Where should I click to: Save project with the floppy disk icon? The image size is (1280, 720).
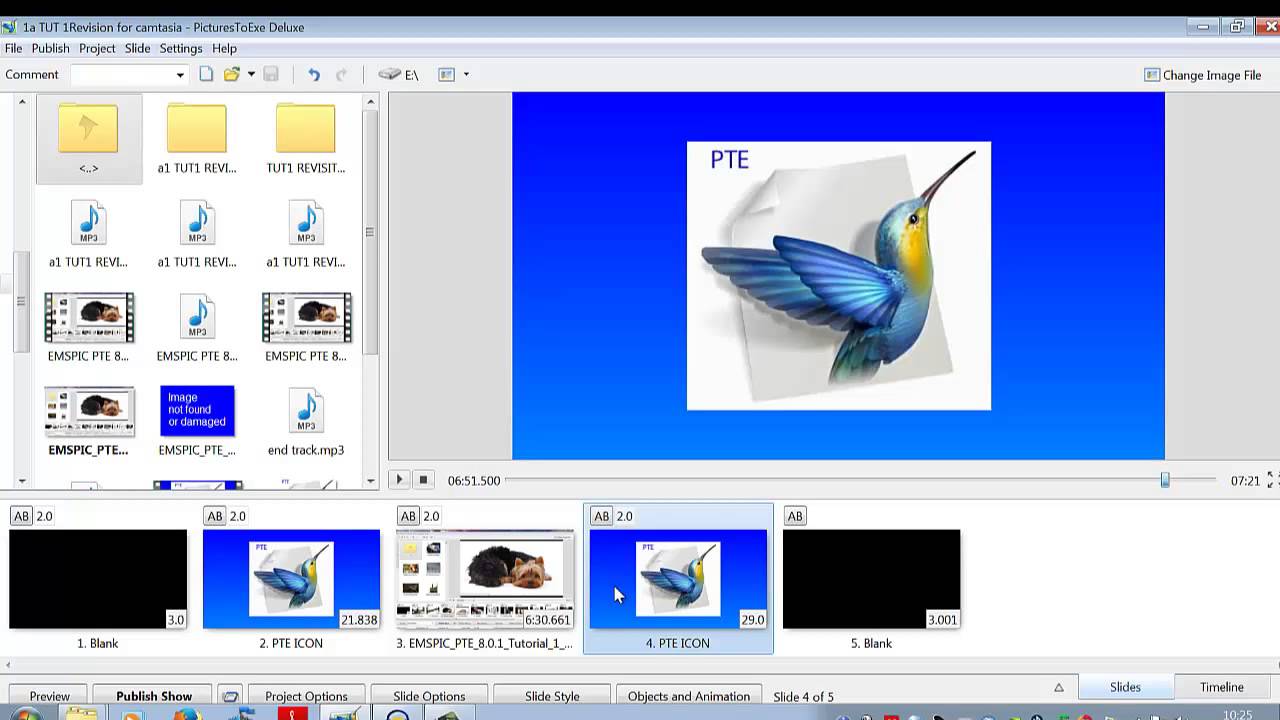tap(271, 74)
